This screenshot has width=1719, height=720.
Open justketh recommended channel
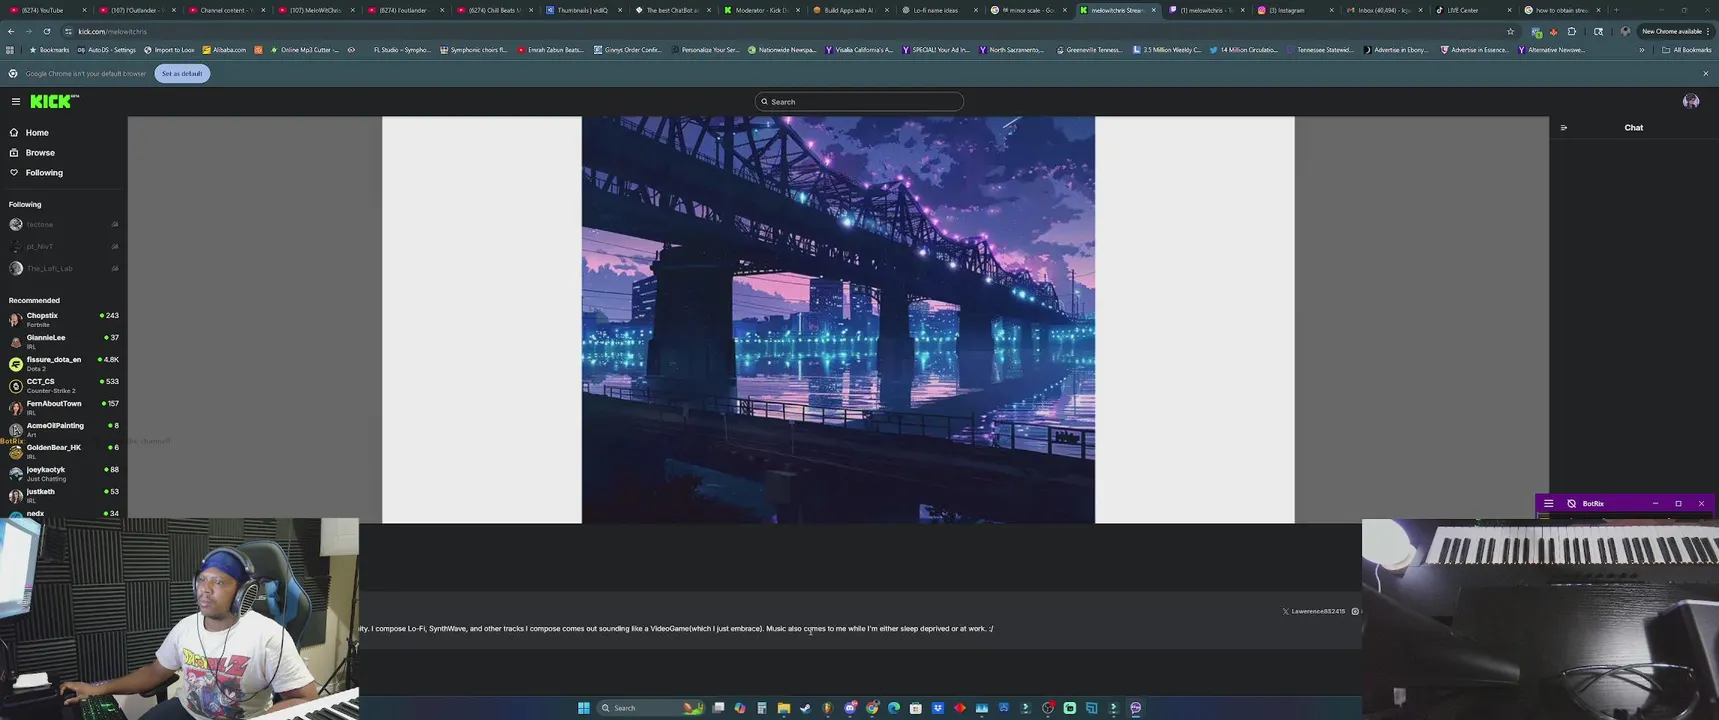63,495
